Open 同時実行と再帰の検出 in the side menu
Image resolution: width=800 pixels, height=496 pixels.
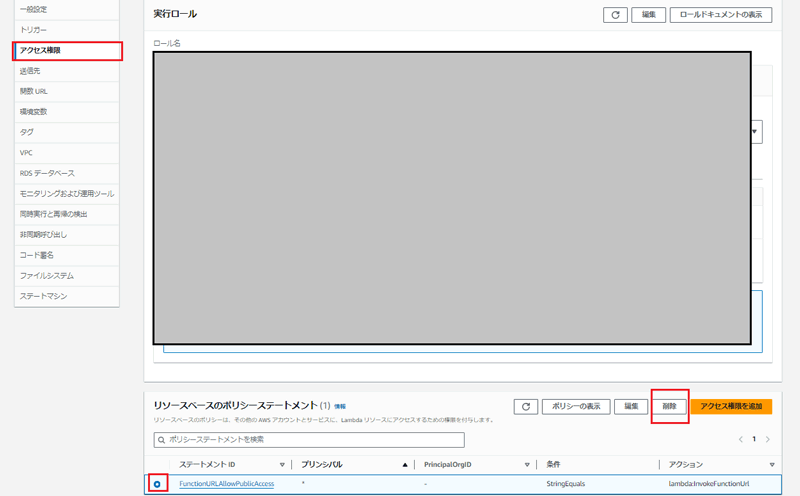coord(67,214)
